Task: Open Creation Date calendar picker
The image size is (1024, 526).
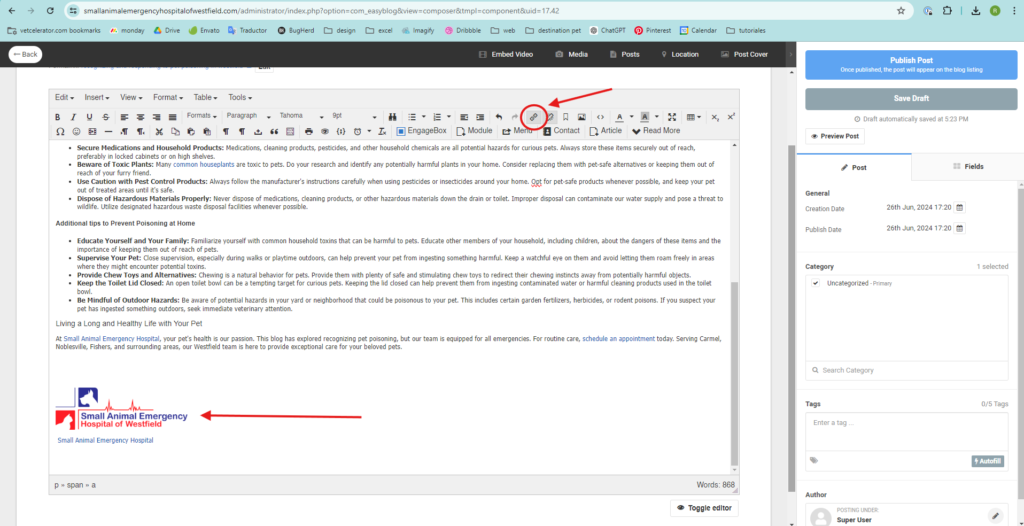Action: (959, 208)
